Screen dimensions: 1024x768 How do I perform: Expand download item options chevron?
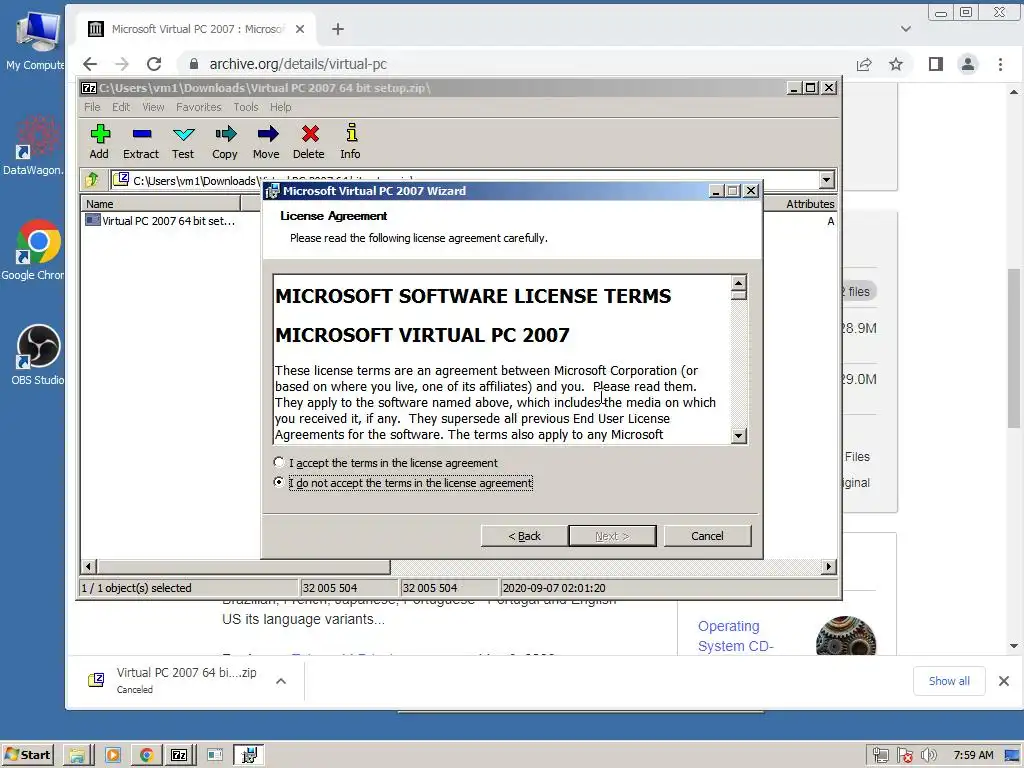pyautogui.click(x=281, y=681)
